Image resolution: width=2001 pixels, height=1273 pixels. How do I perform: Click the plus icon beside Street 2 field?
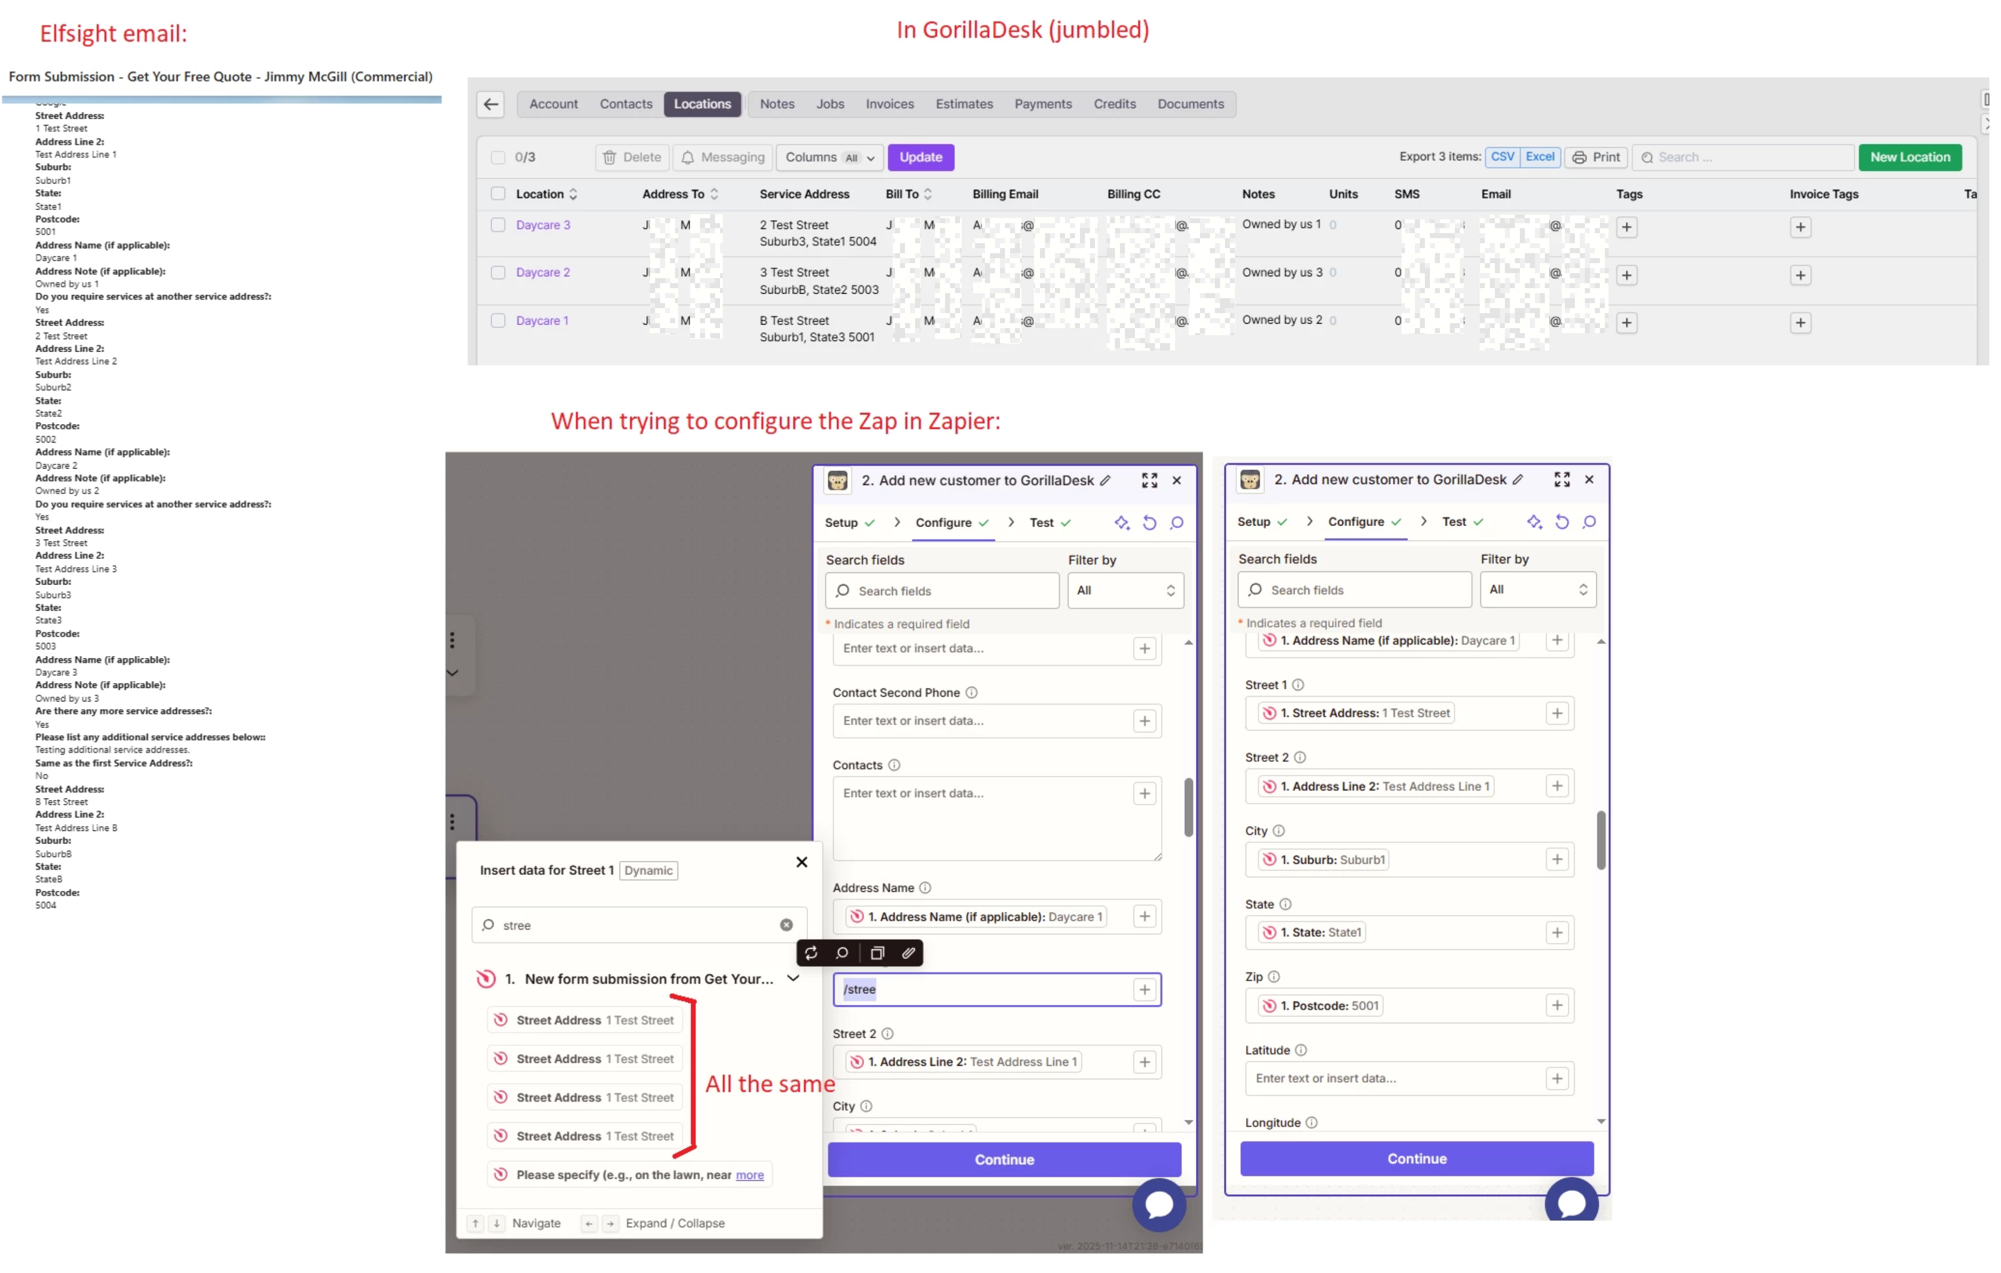click(x=1144, y=1062)
